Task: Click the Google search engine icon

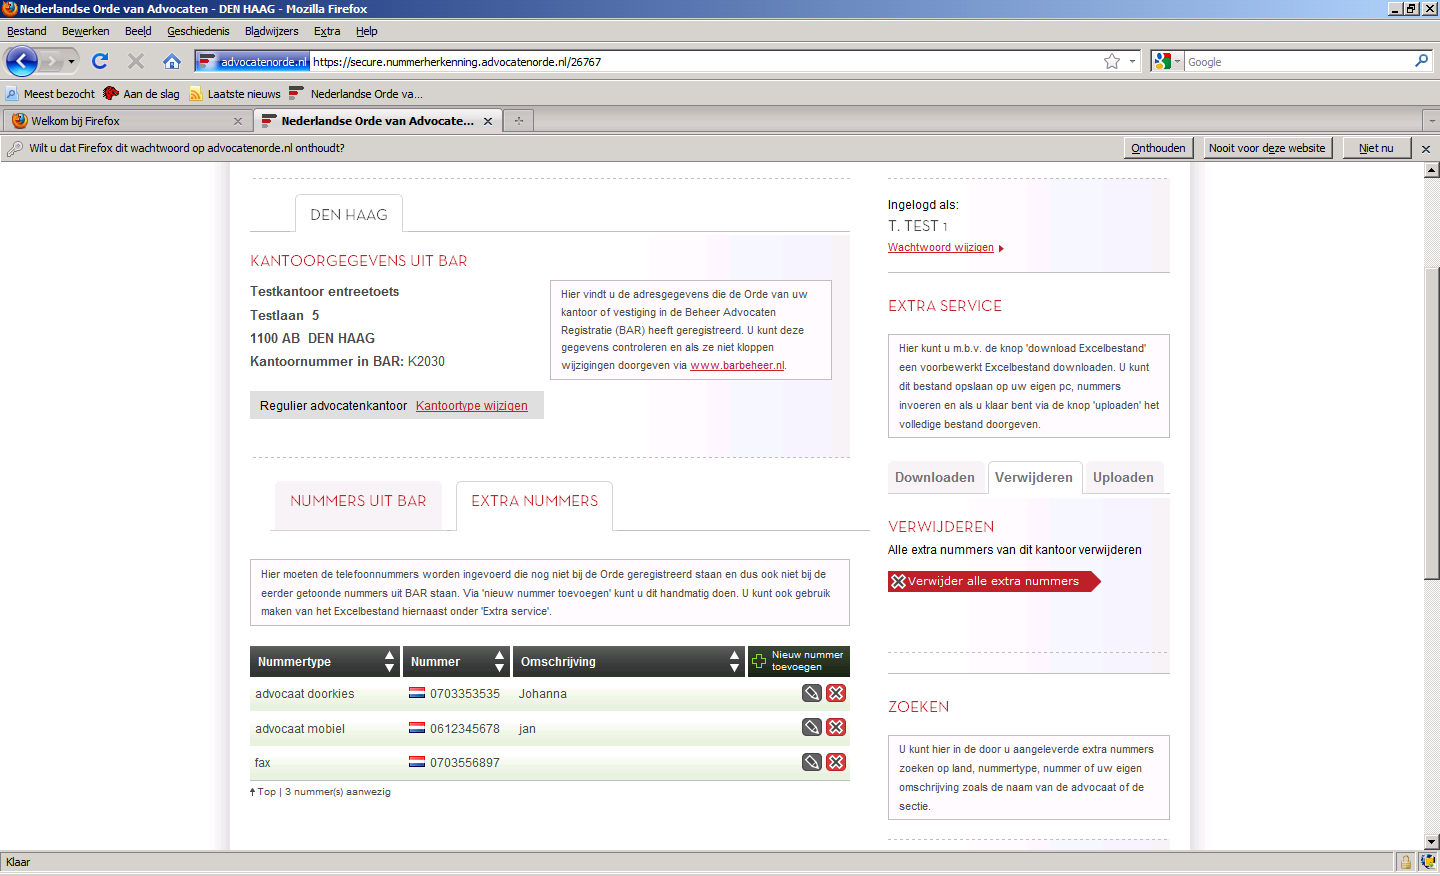Action: click(1162, 62)
